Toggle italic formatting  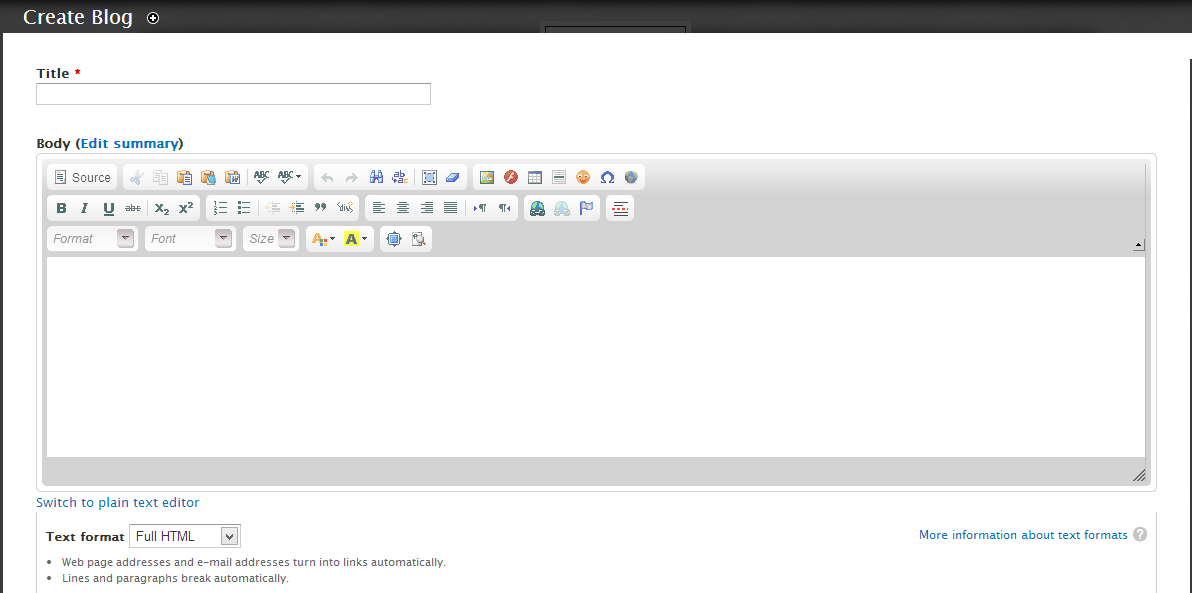[84, 209]
